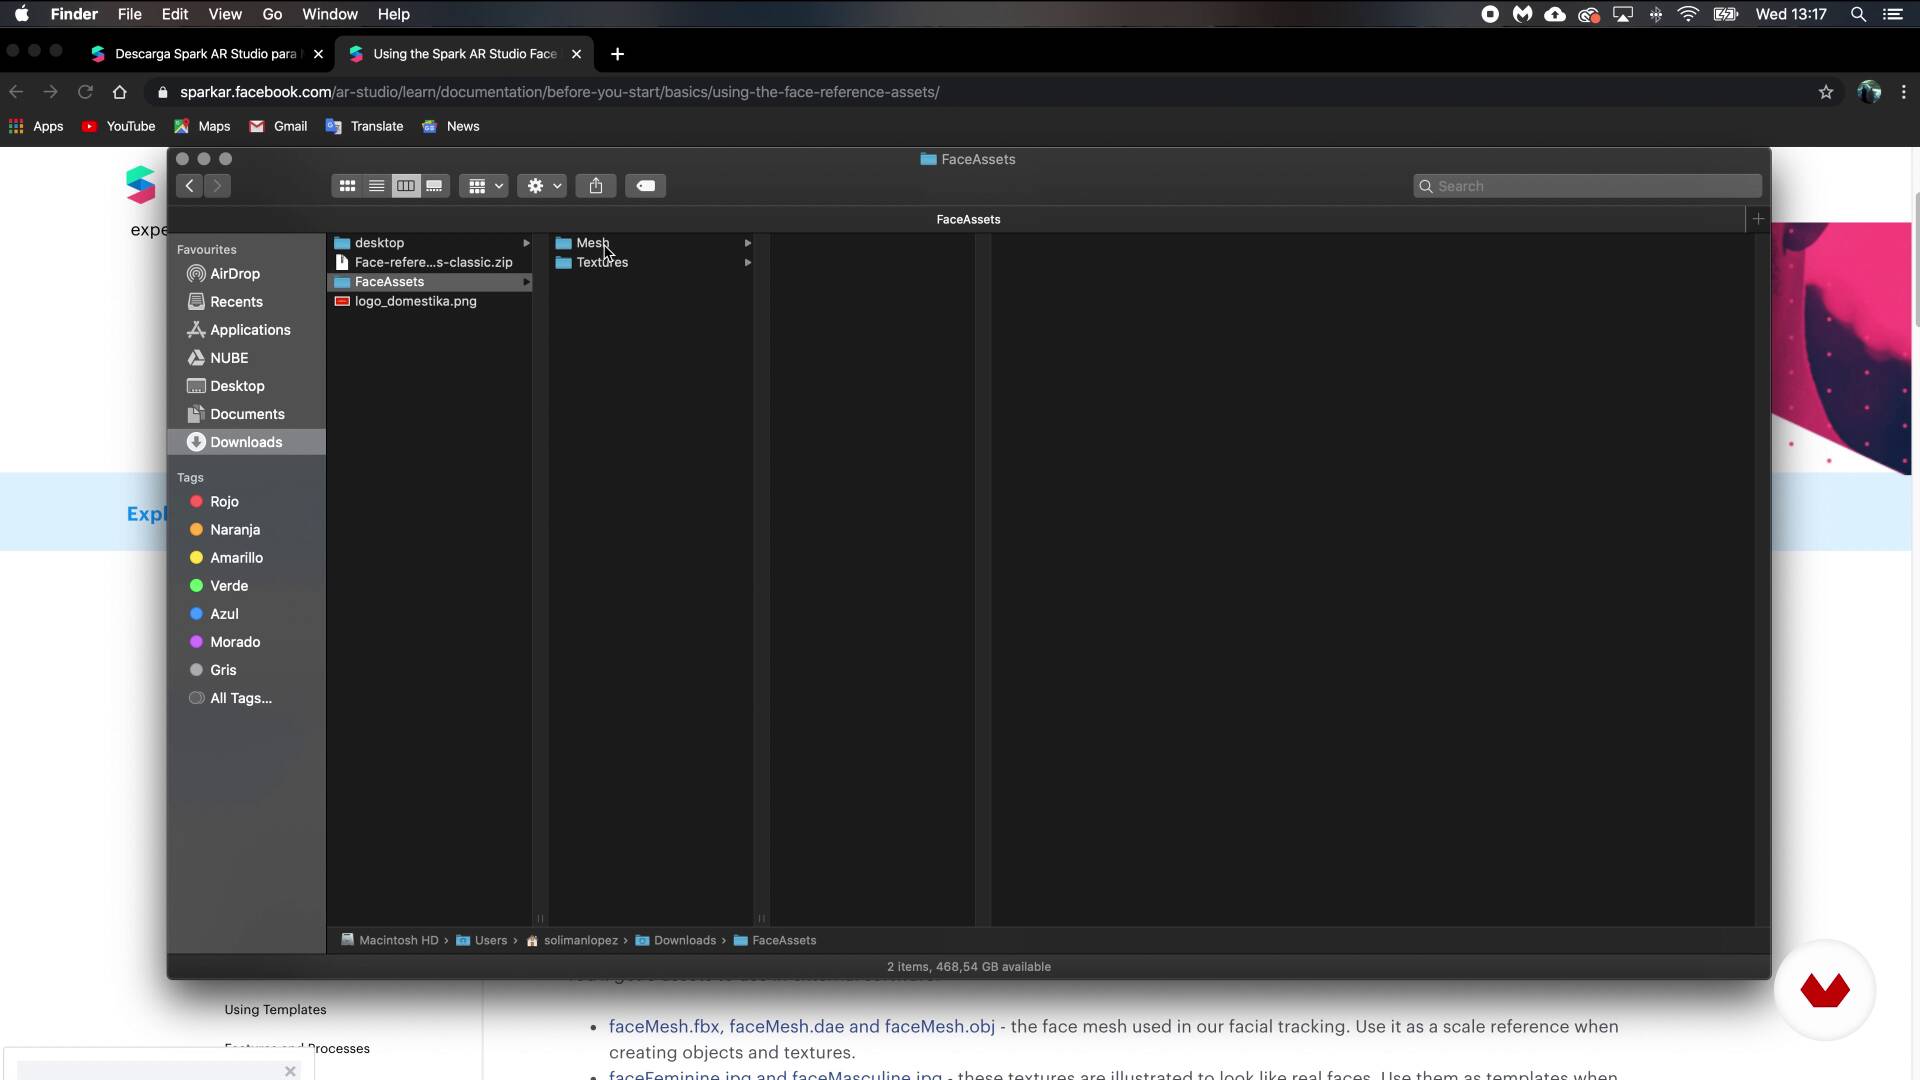
Task: Open the Finder Go menu
Action: pos(272,14)
